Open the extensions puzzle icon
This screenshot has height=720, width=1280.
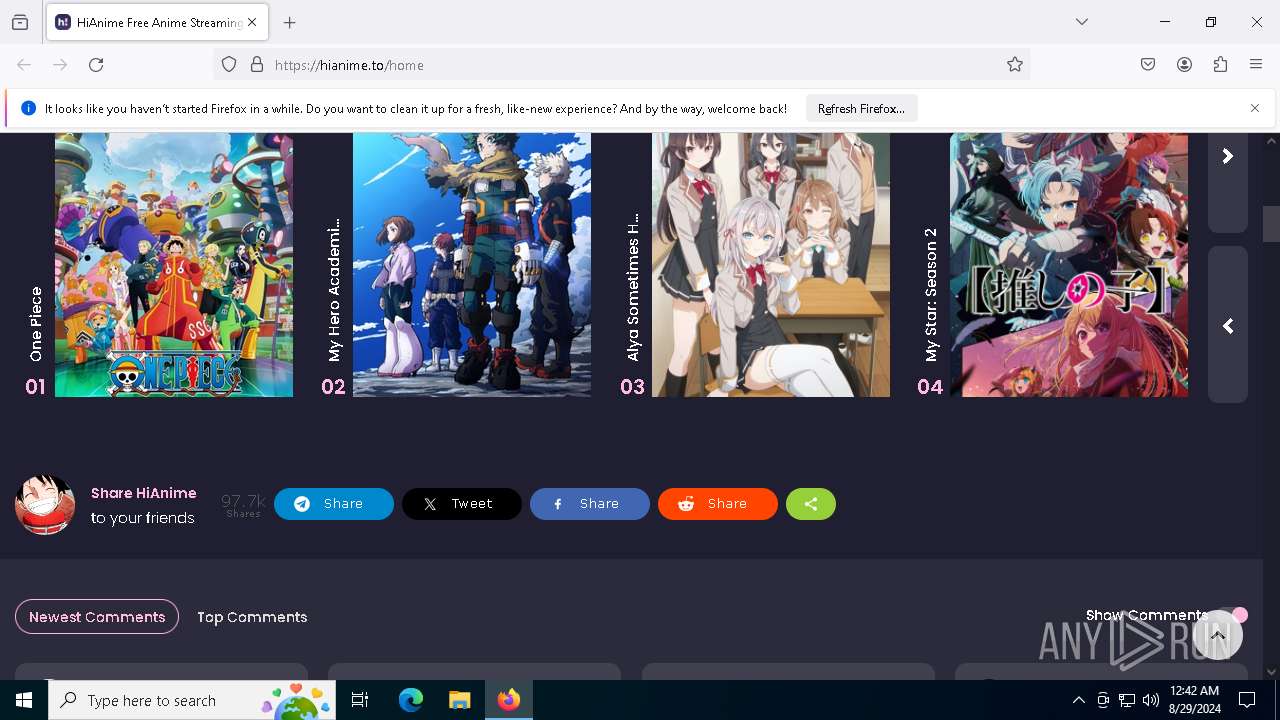[x=1220, y=65]
